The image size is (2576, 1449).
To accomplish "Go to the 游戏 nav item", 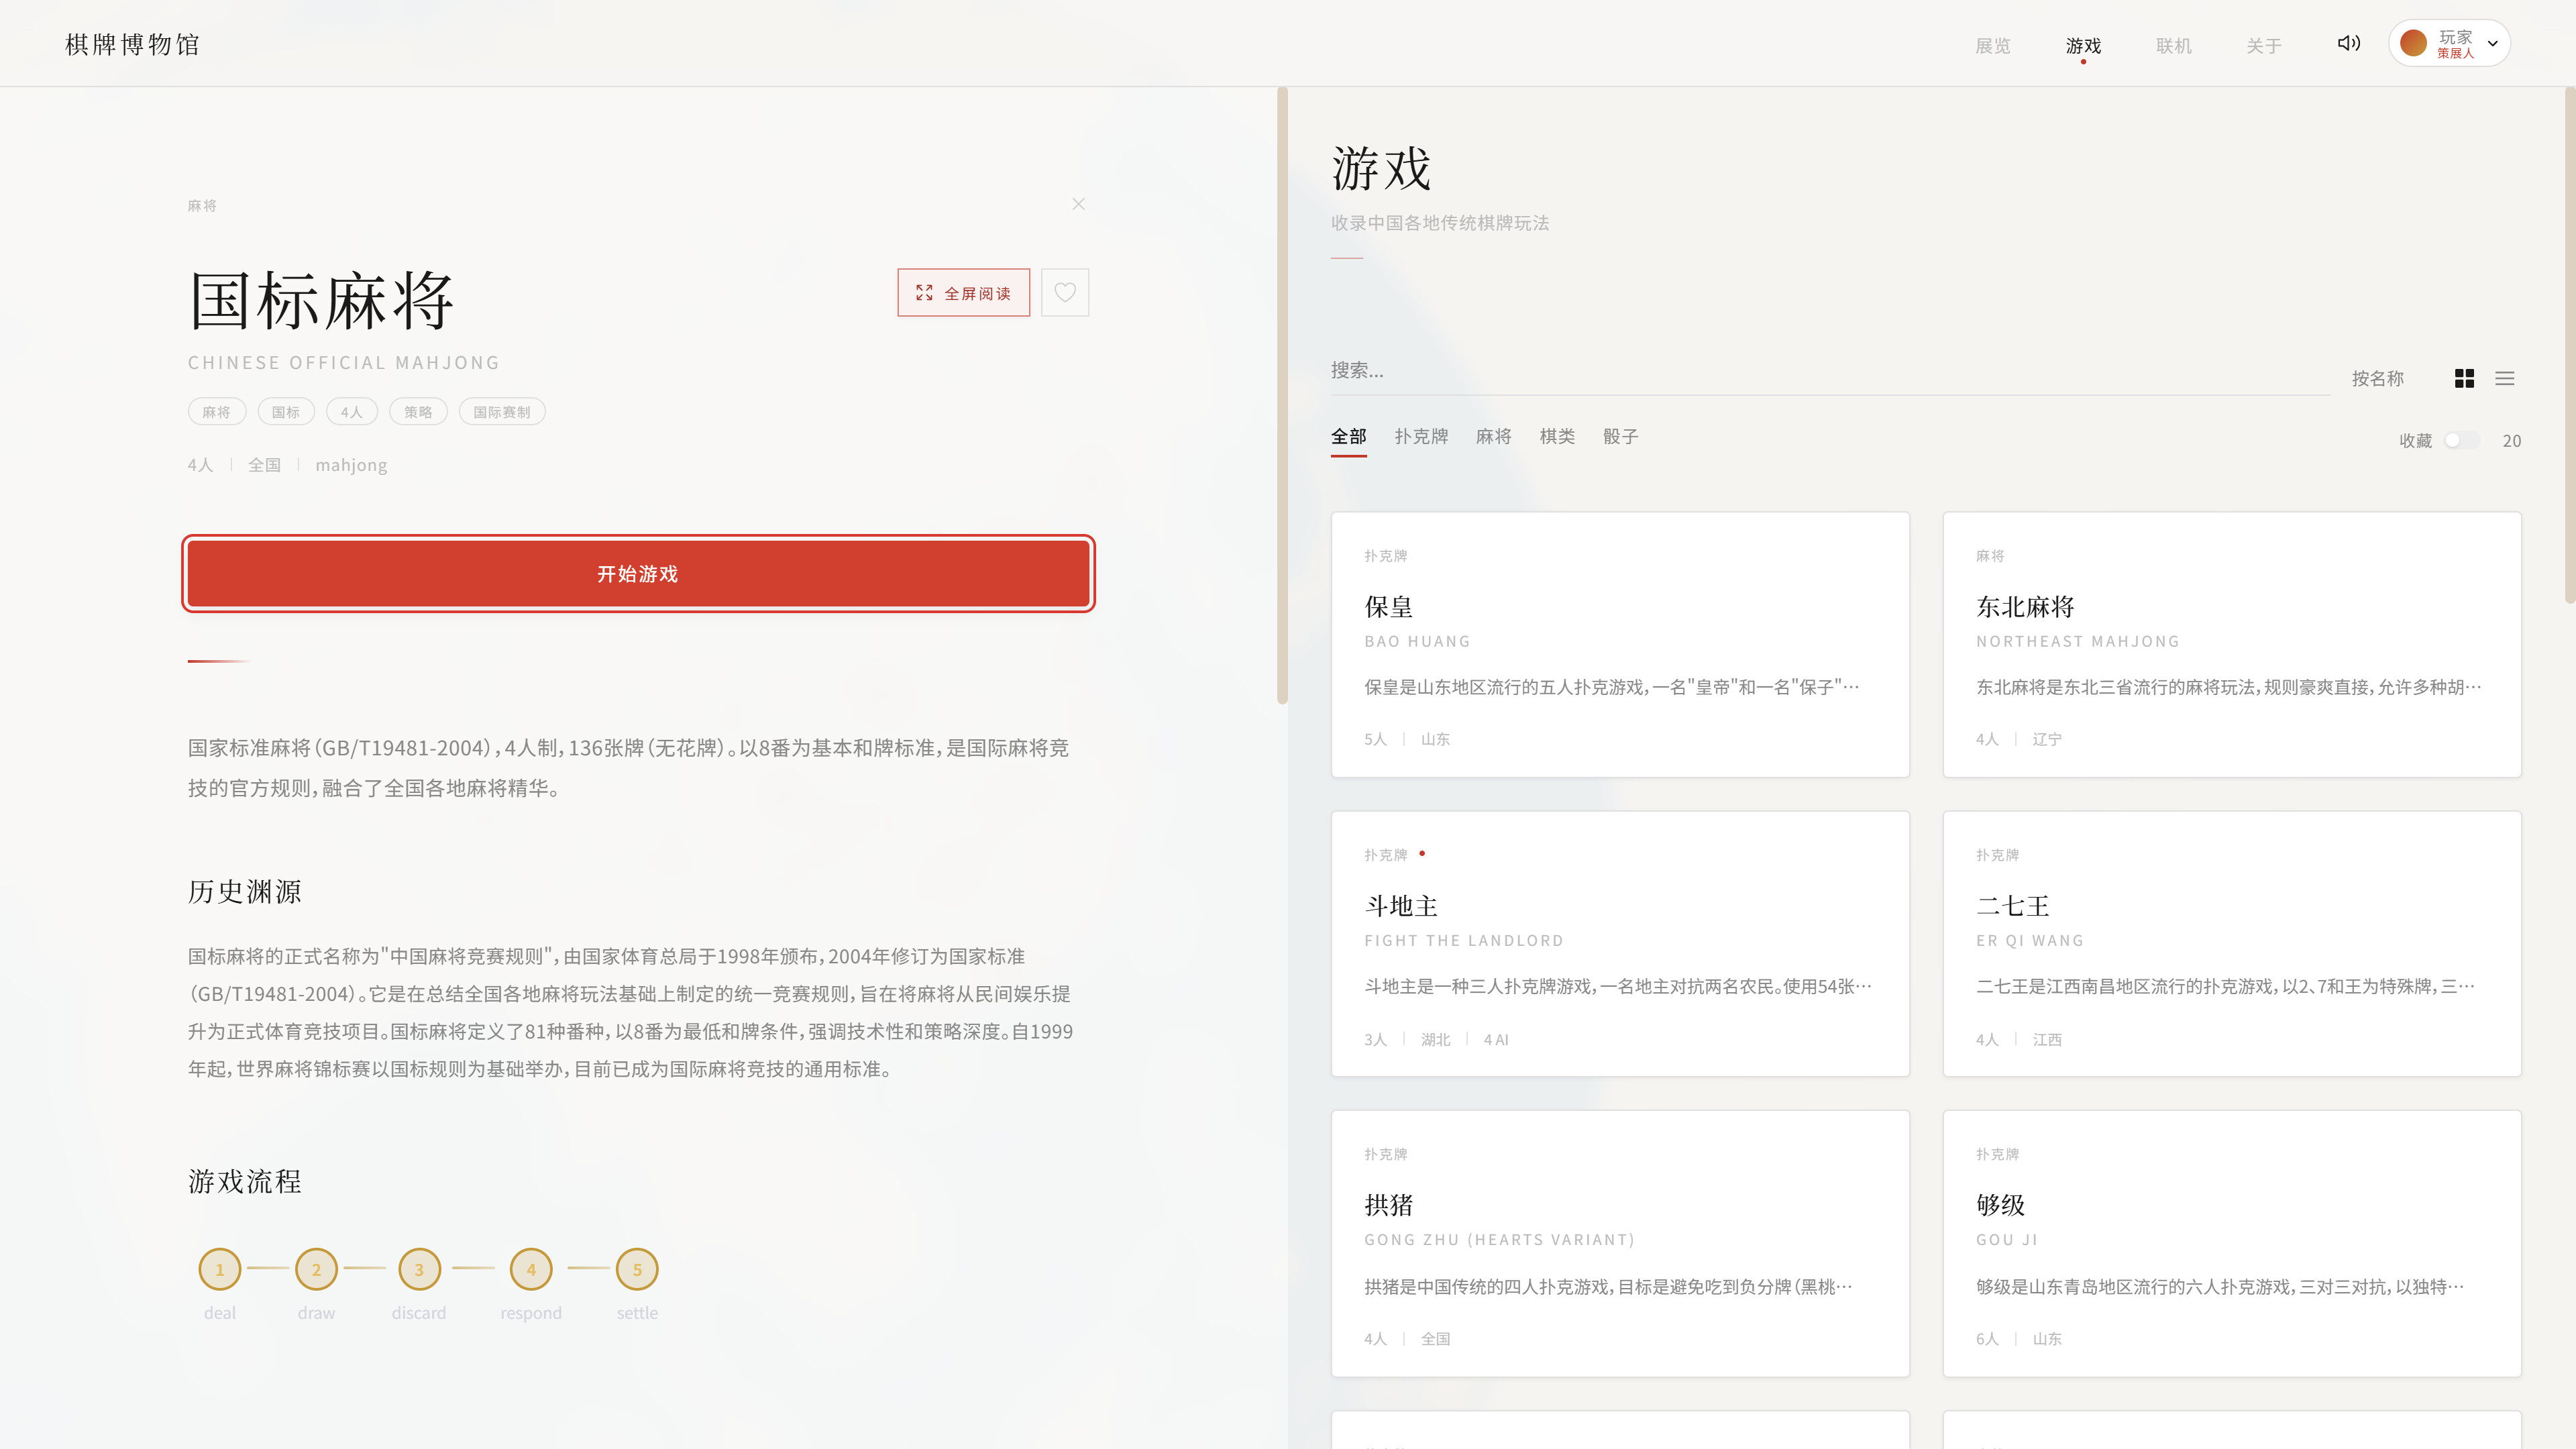I will (x=2083, y=46).
